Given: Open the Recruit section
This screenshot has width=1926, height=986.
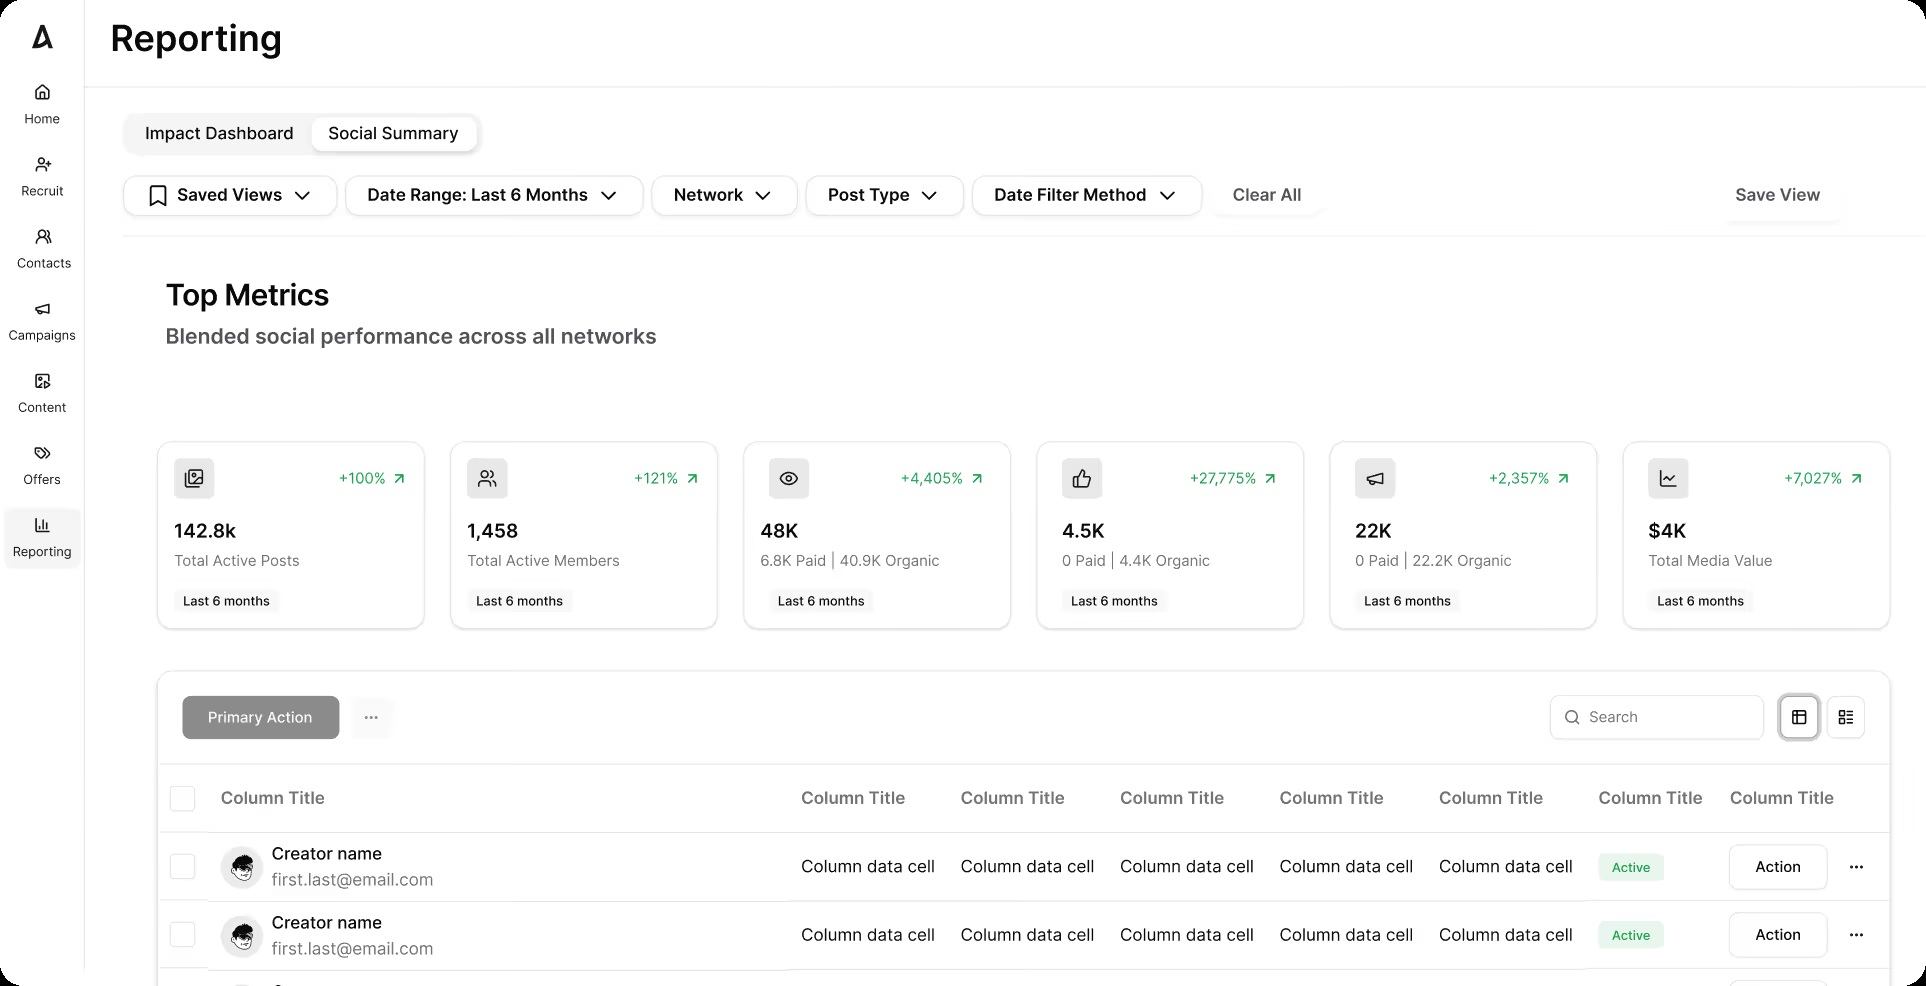Looking at the screenshot, I should pyautogui.click(x=42, y=176).
